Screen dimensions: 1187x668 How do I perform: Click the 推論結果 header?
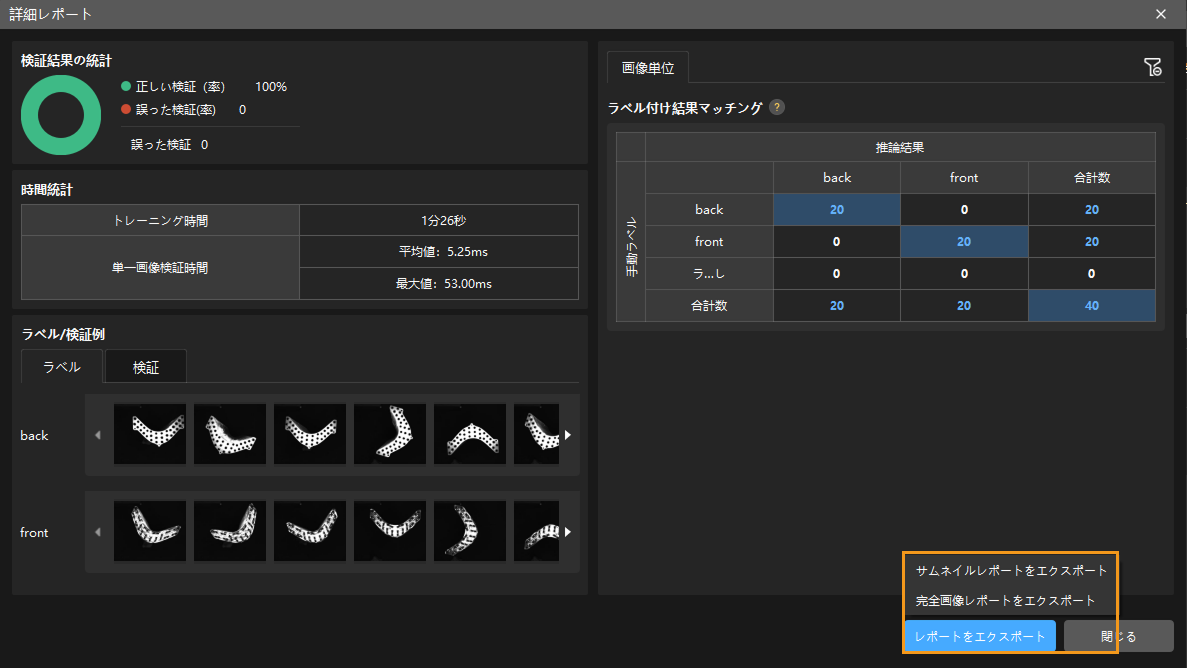point(900,148)
